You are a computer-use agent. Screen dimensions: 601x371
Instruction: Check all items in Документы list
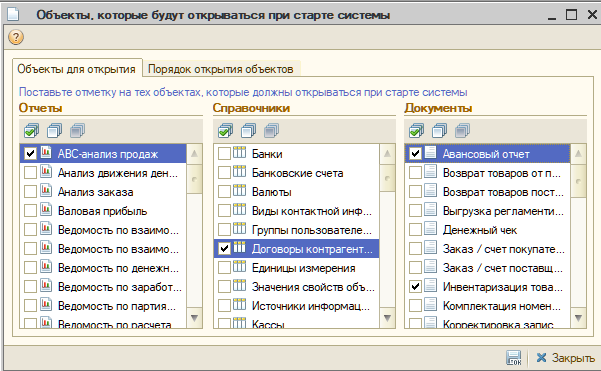[x=417, y=131]
